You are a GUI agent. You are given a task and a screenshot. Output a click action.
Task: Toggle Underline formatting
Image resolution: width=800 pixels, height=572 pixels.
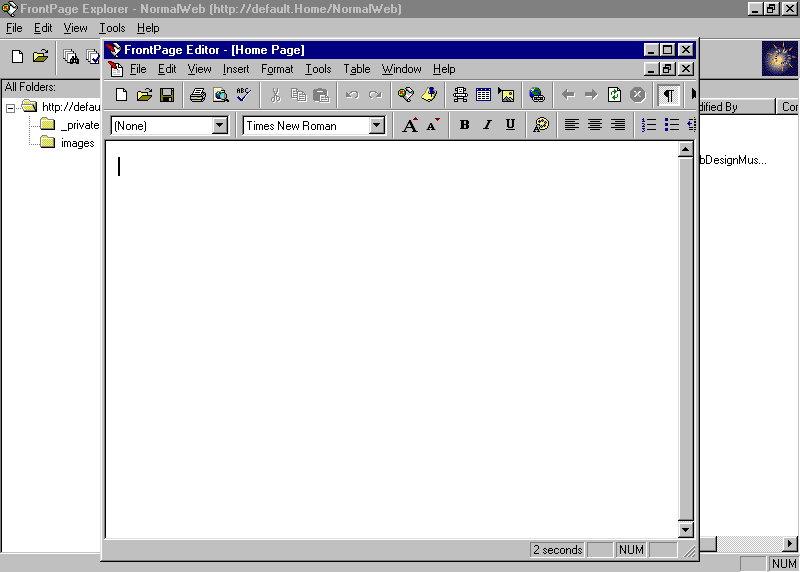[510, 125]
